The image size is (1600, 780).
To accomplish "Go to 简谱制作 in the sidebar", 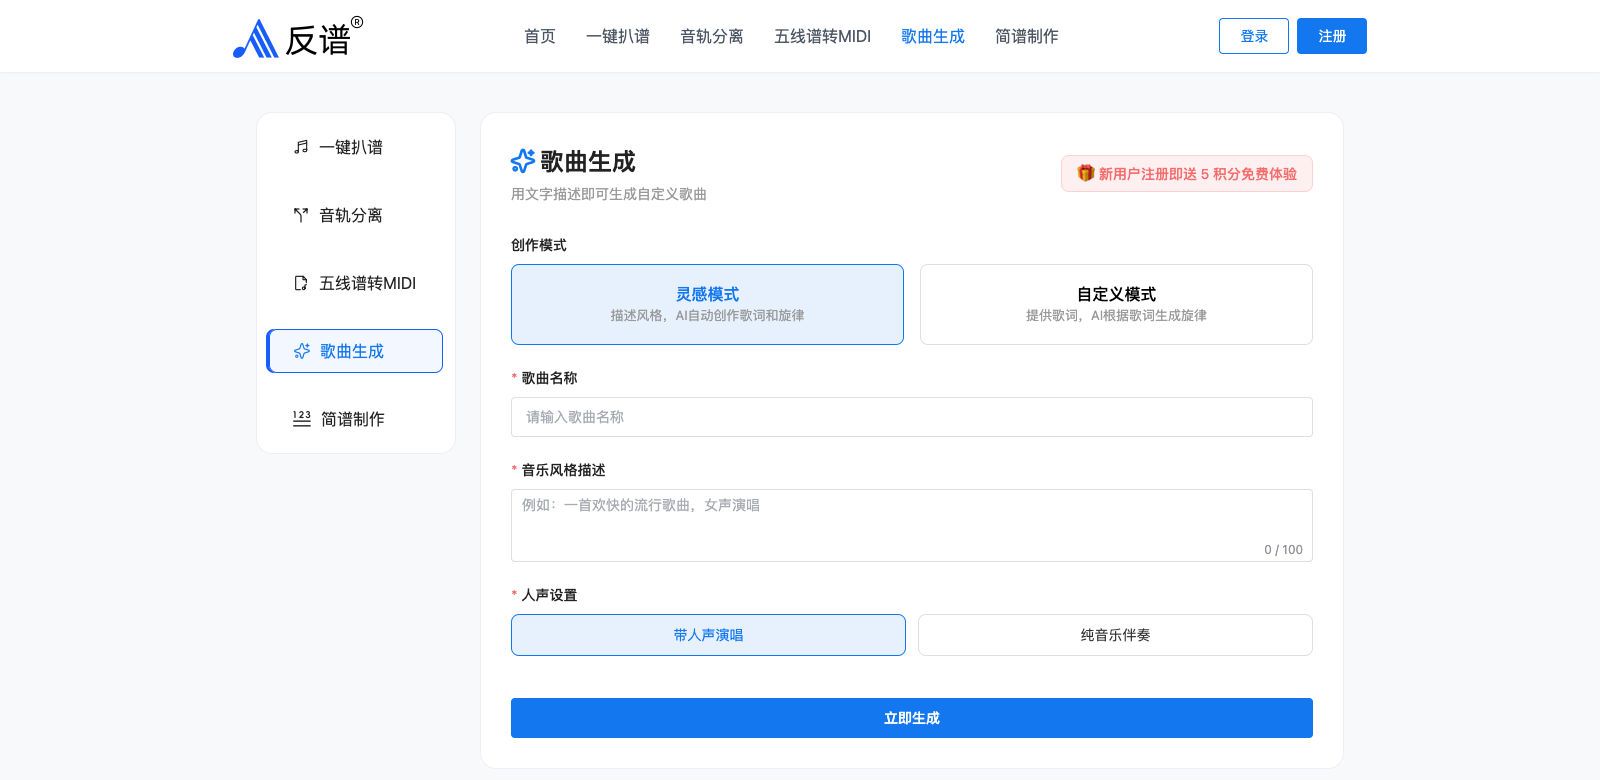I will click(x=355, y=419).
